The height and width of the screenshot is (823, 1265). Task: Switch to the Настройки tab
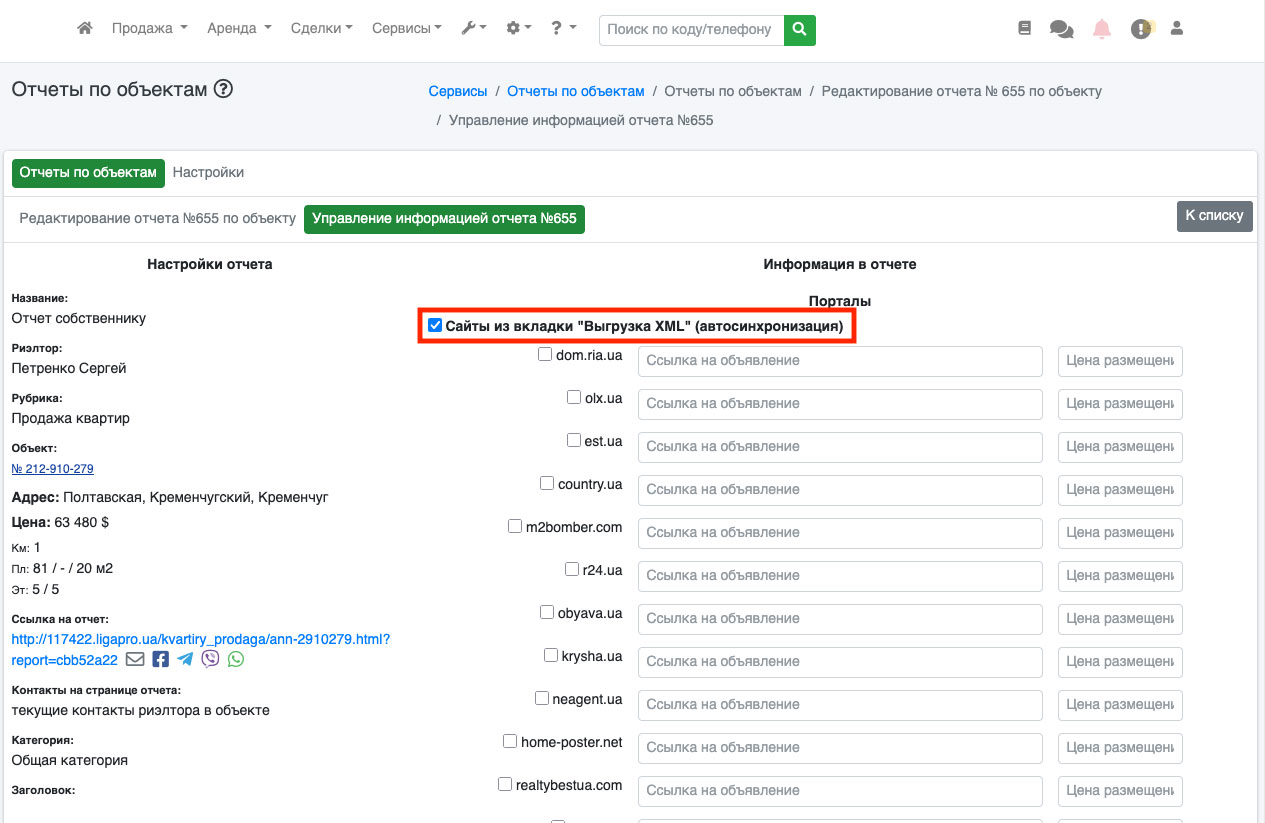208,172
